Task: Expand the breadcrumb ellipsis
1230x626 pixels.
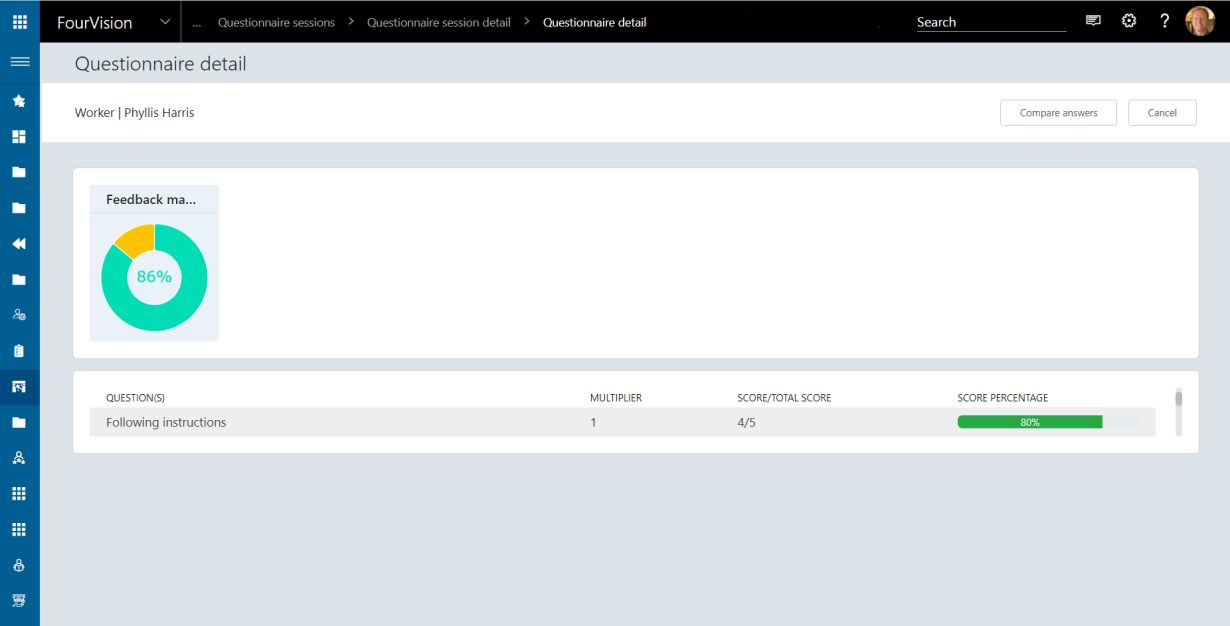Action: point(197,22)
